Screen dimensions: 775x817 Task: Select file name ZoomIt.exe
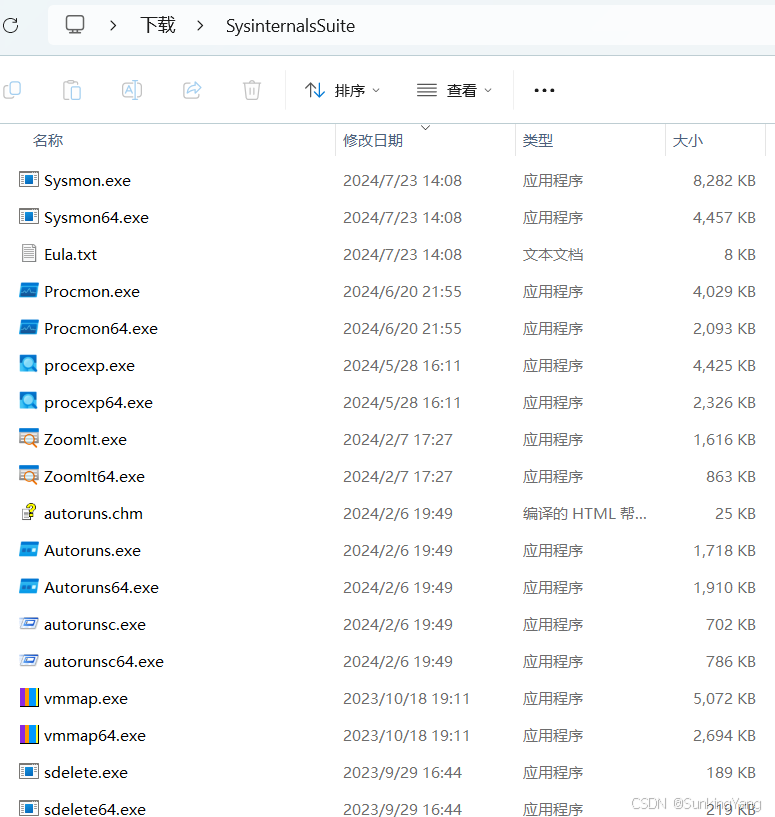(x=85, y=440)
